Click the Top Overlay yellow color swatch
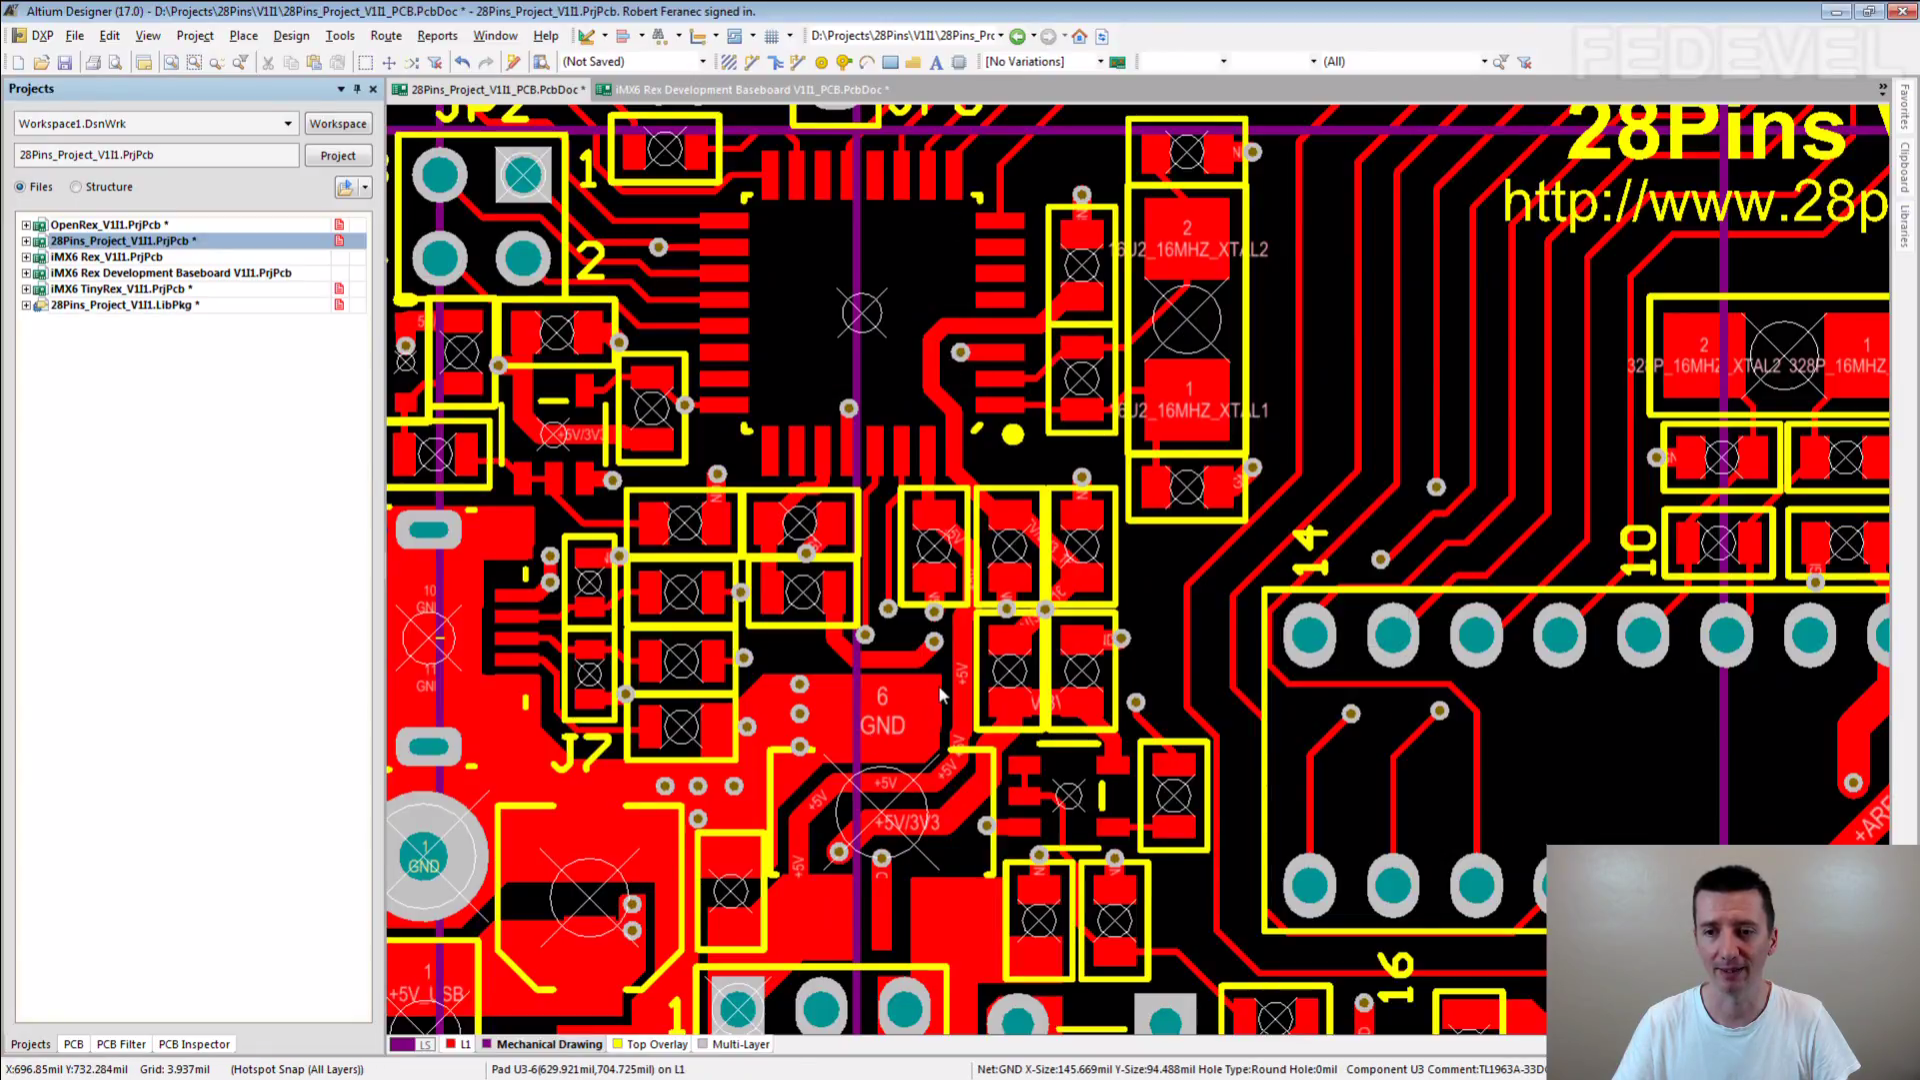This screenshot has height=1080, width=1920. tap(618, 1044)
